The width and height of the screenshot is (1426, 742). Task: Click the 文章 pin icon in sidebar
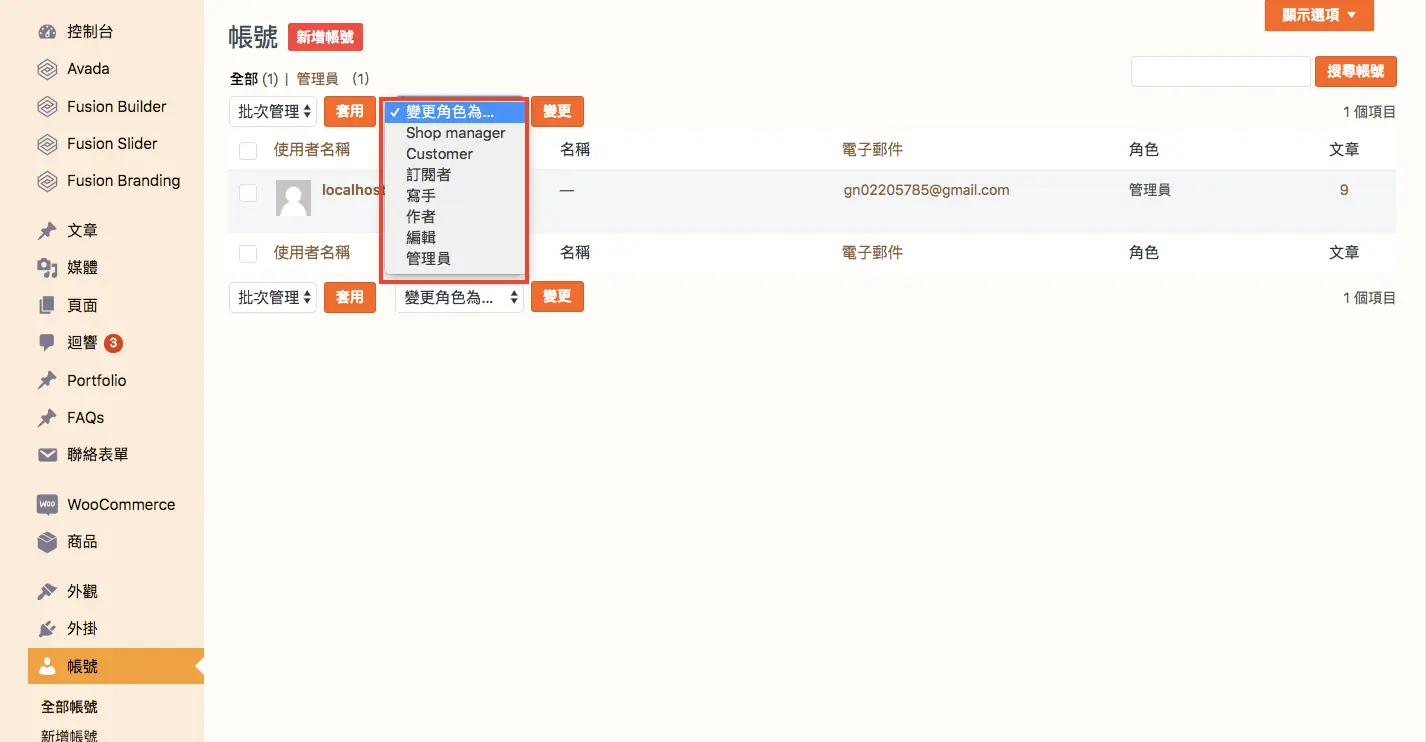(x=47, y=231)
